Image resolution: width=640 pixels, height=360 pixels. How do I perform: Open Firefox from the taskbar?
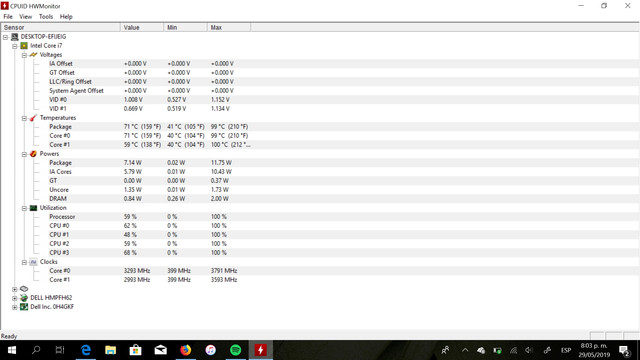click(x=186, y=350)
